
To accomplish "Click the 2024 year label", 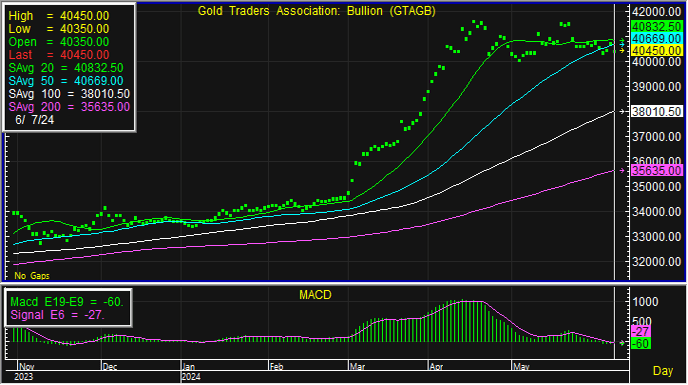I will pyautogui.click(x=191, y=377).
